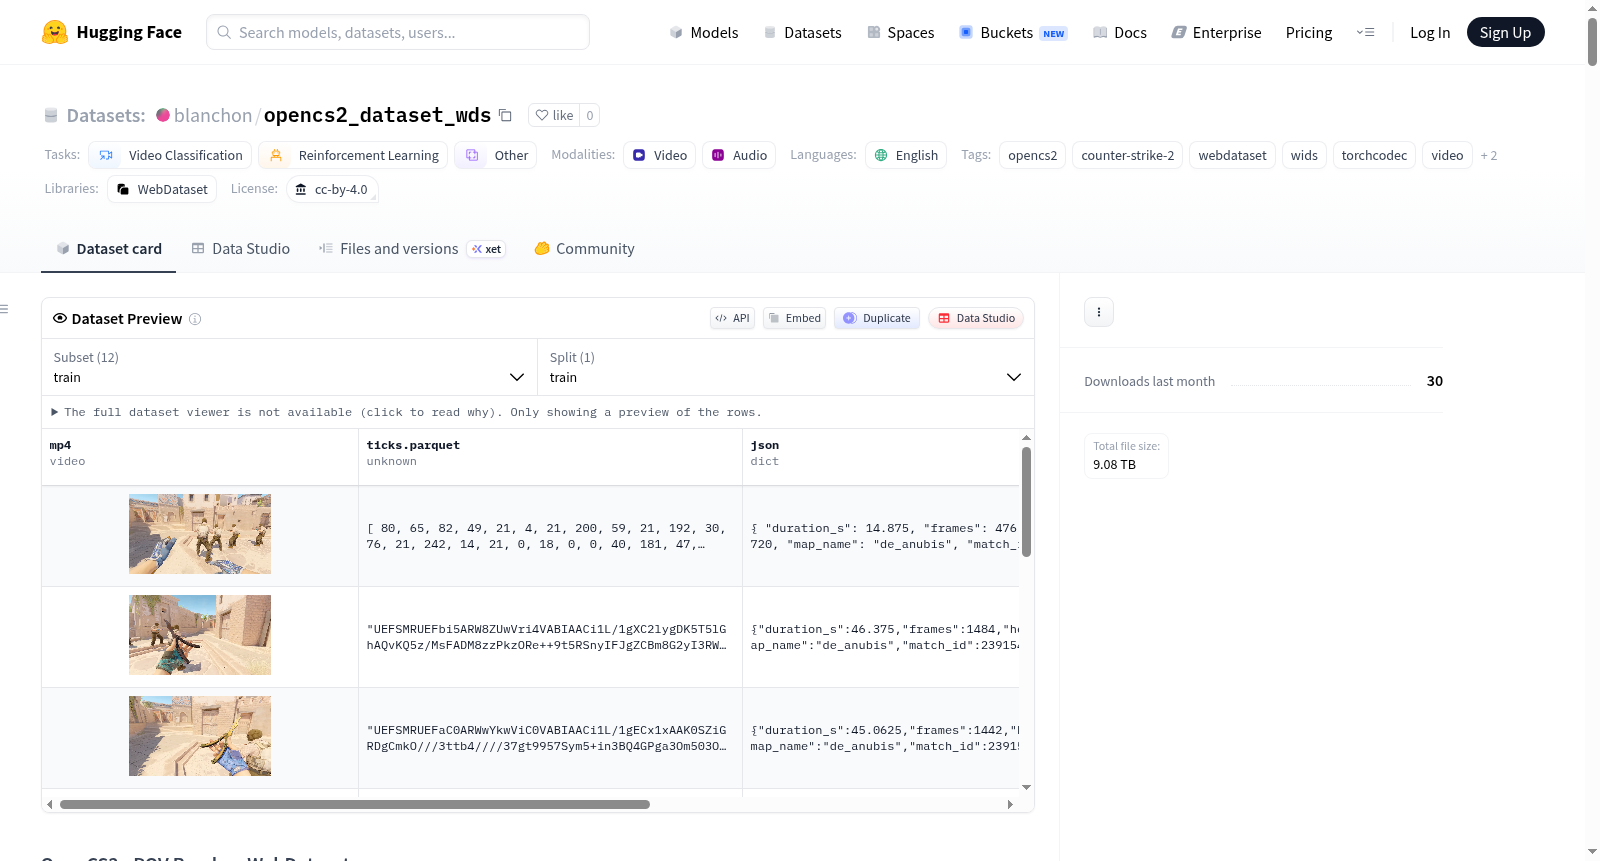Click the page's main vertical scrollbar
Screen dimensions: 1600x861
[1592, 40]
